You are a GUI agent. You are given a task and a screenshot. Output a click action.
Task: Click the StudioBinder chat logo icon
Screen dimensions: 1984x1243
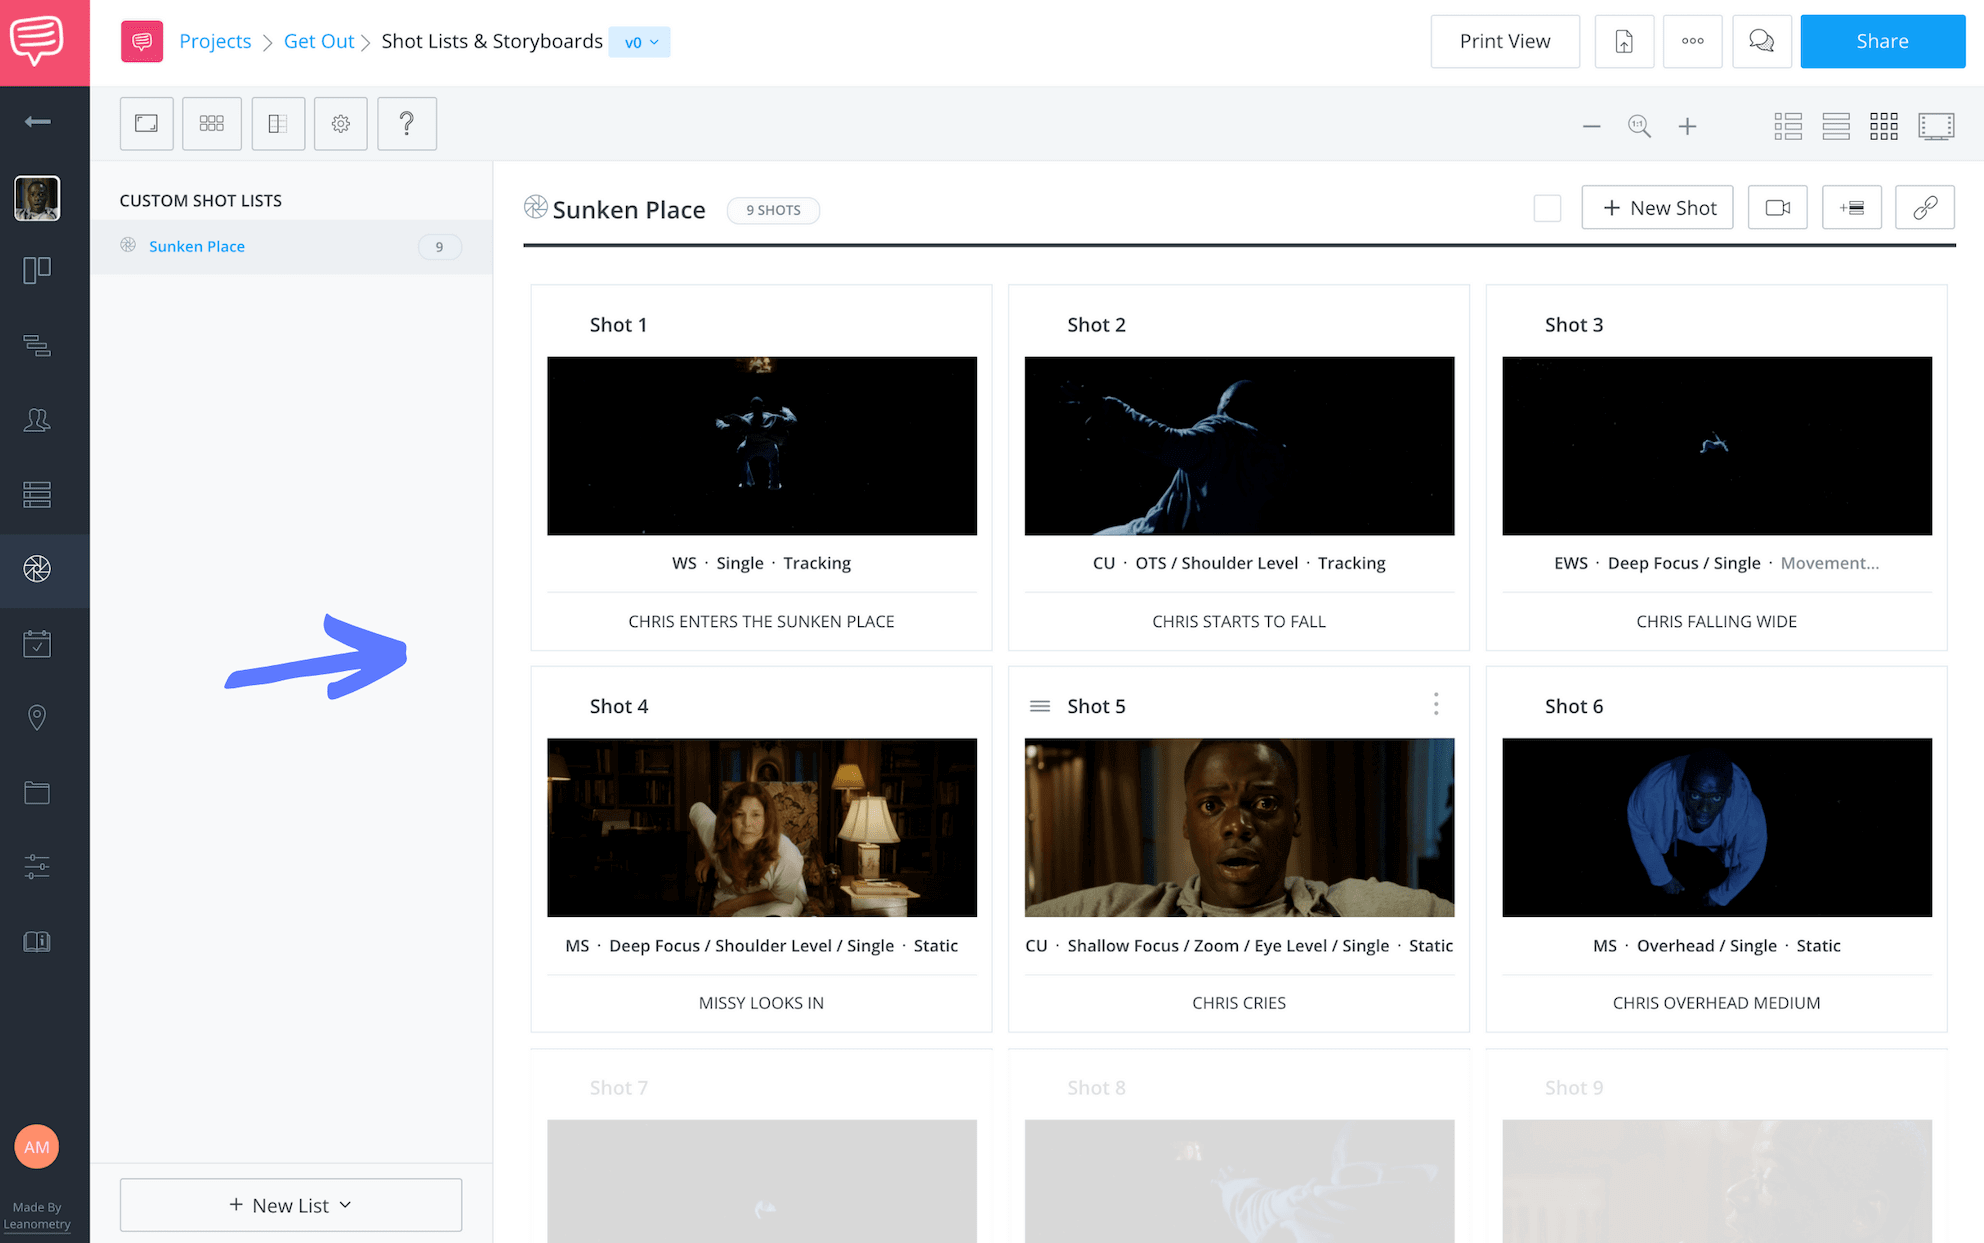coord(37,40)
